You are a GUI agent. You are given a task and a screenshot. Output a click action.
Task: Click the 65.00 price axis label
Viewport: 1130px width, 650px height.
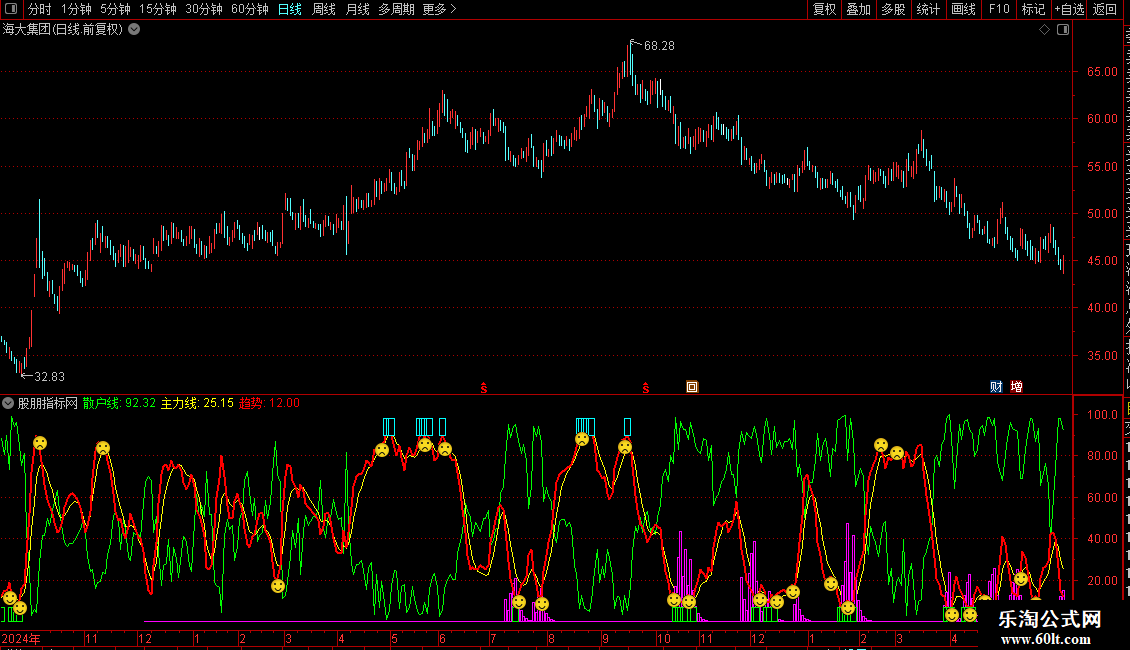[1103, 72]
